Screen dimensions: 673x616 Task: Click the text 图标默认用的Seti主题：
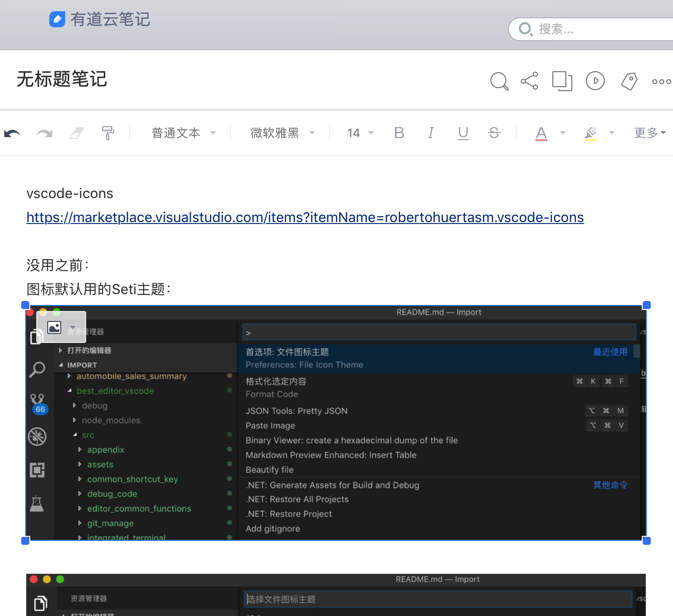(99, 289)
